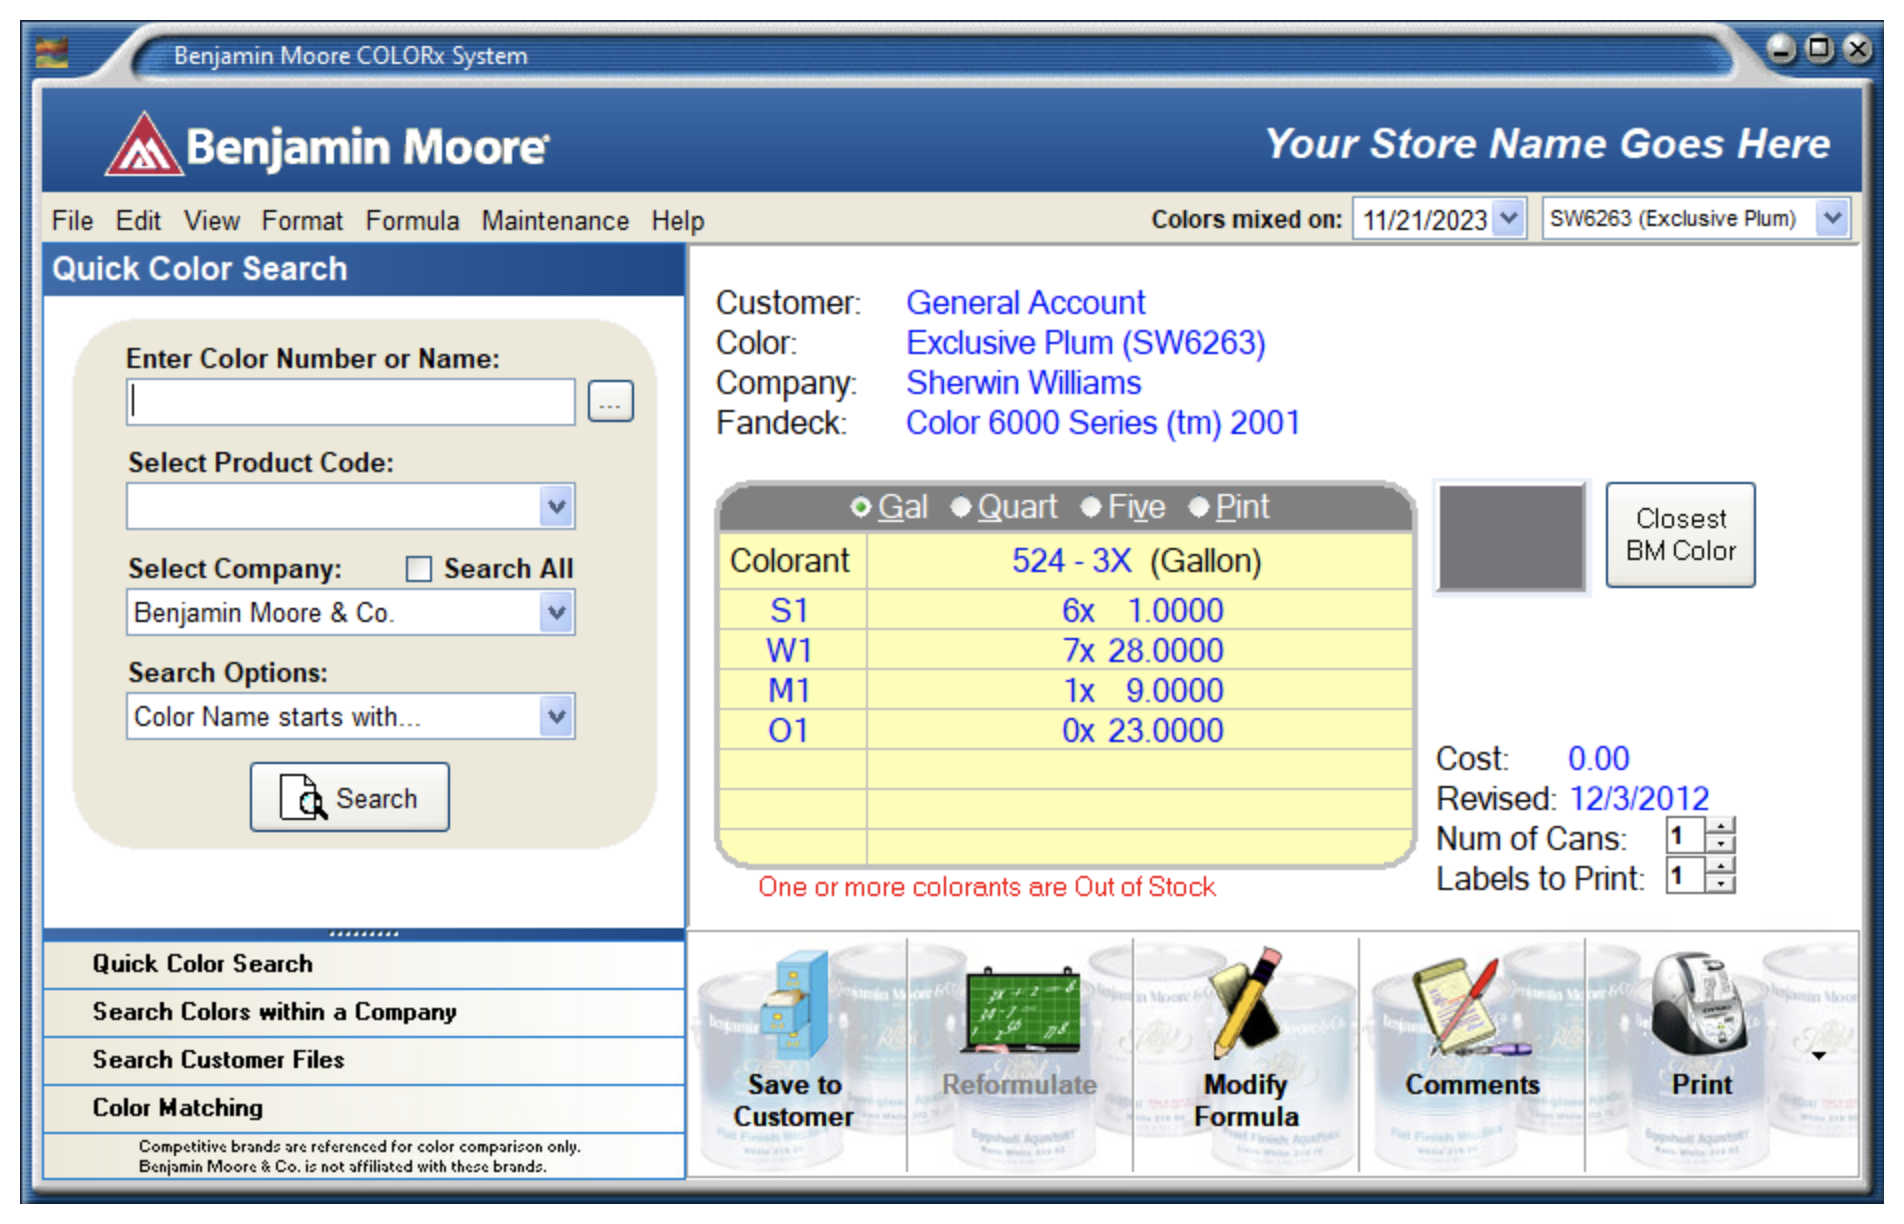
Task: Click the Benjamin Moore triangle logo
Action: point(145,144)
